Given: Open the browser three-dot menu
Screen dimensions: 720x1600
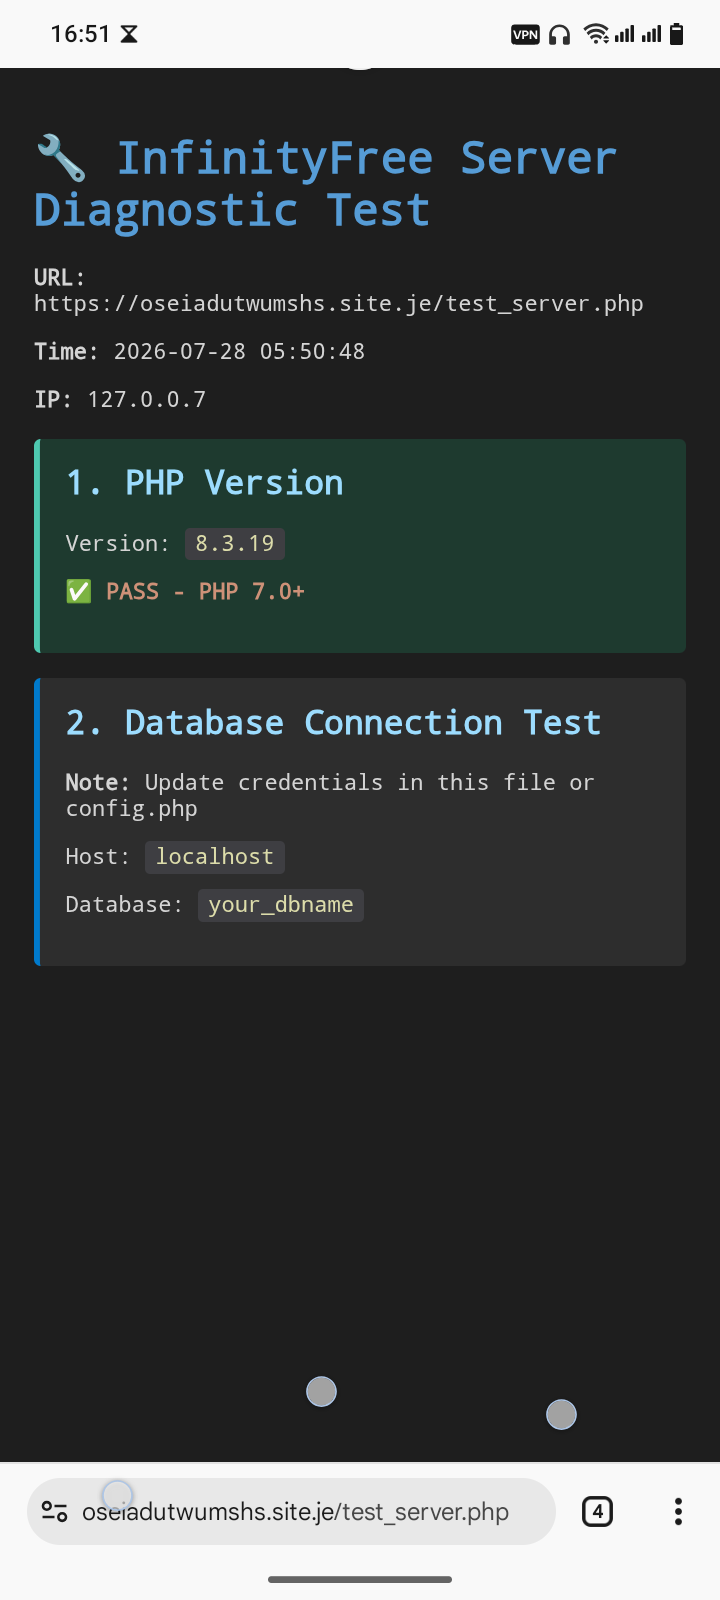Looking at the screenshot, I should click(678, 1511).
